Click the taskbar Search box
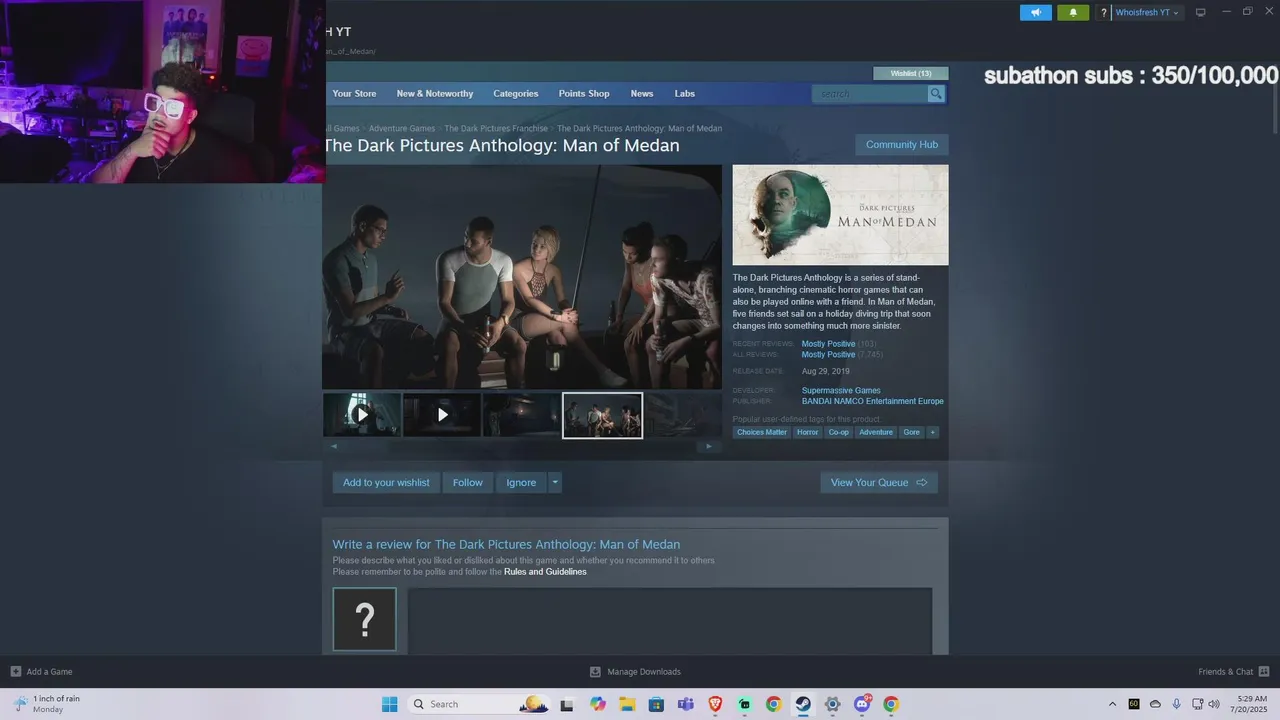The width and height of the screenshot is (1280, 720). (480, 704)
